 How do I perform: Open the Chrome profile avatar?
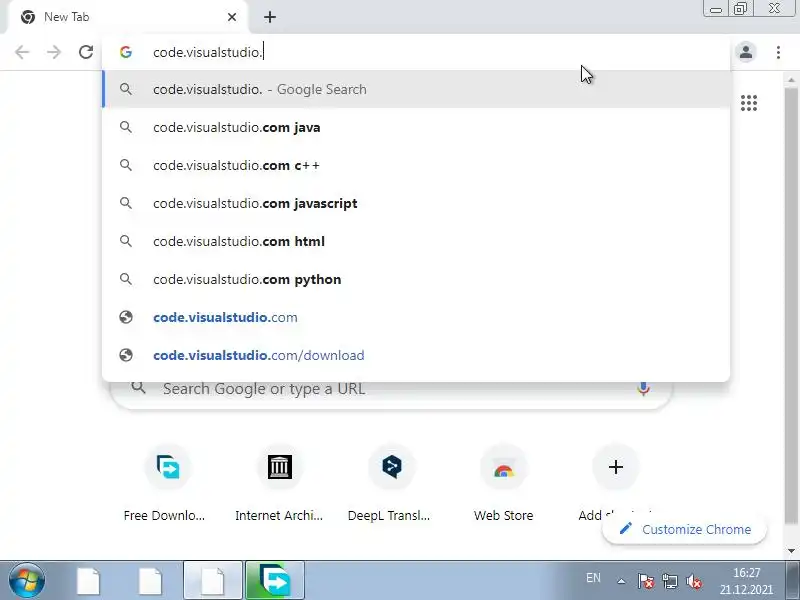point(745,52)
